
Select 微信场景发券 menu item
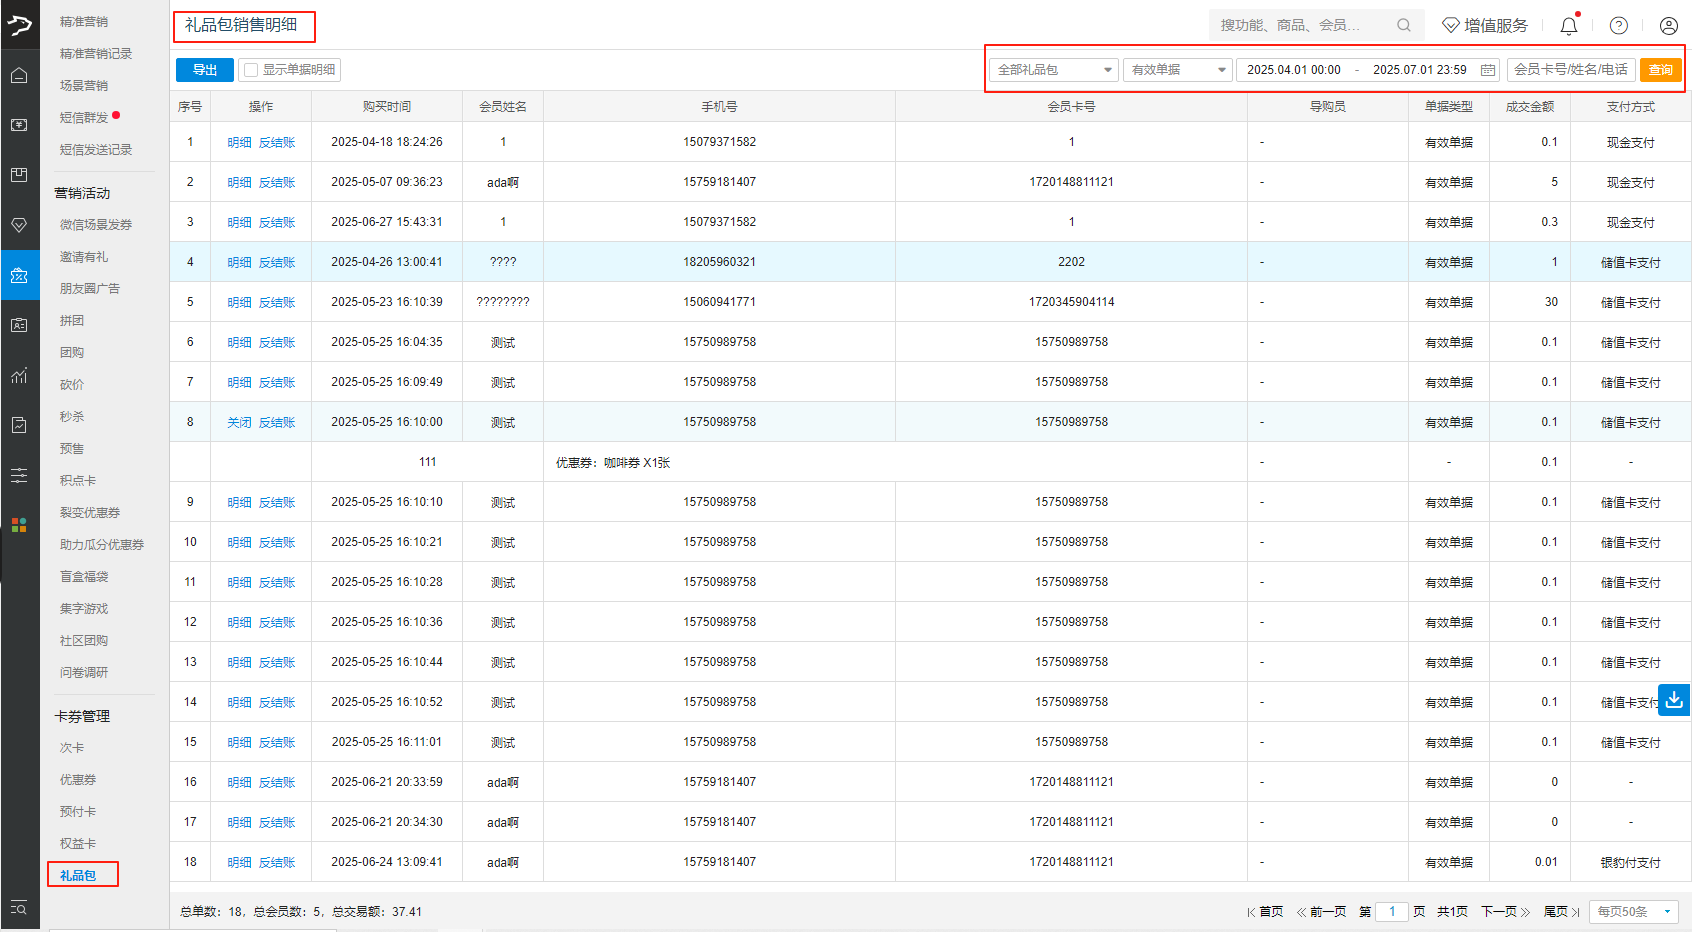click(x=96, y=225)
